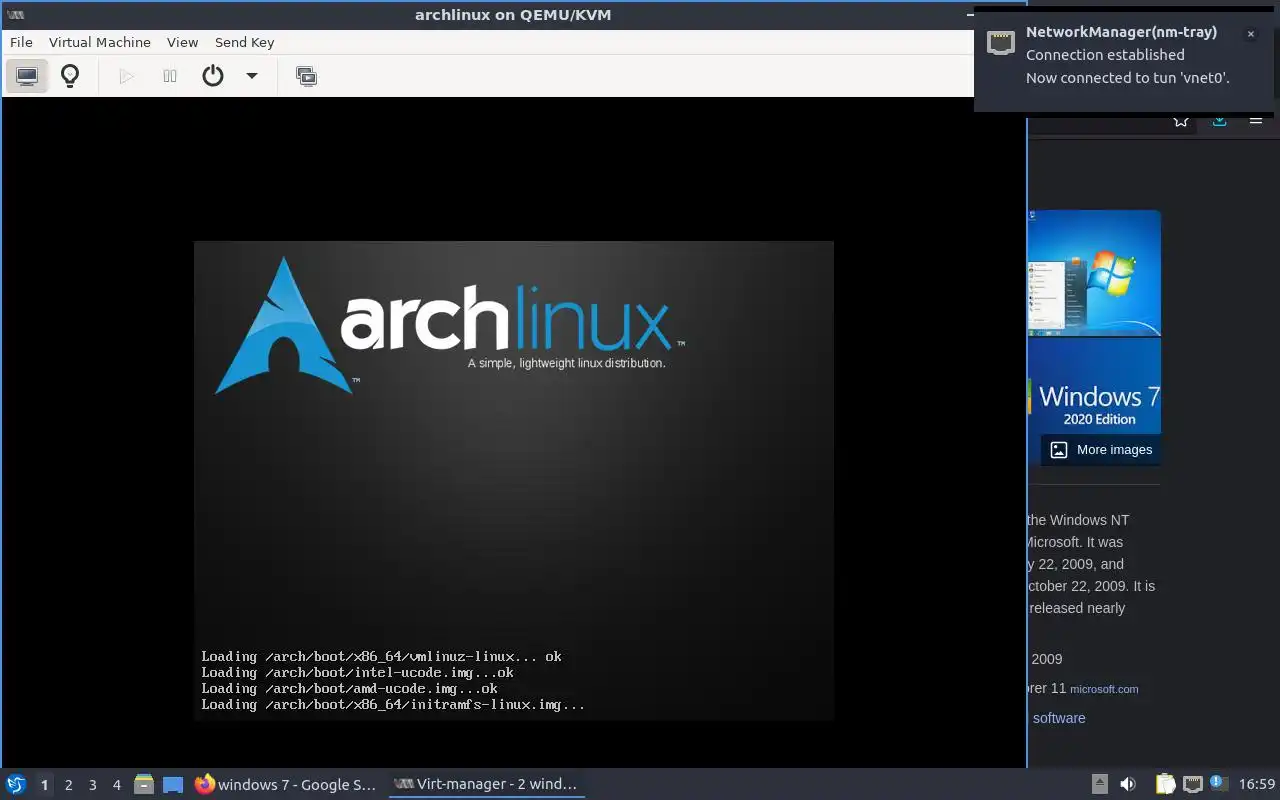The width and height of the screenshot is (1280, 800).
Task: Switch to virtual desktop 2
Action: tap(68, 785)
